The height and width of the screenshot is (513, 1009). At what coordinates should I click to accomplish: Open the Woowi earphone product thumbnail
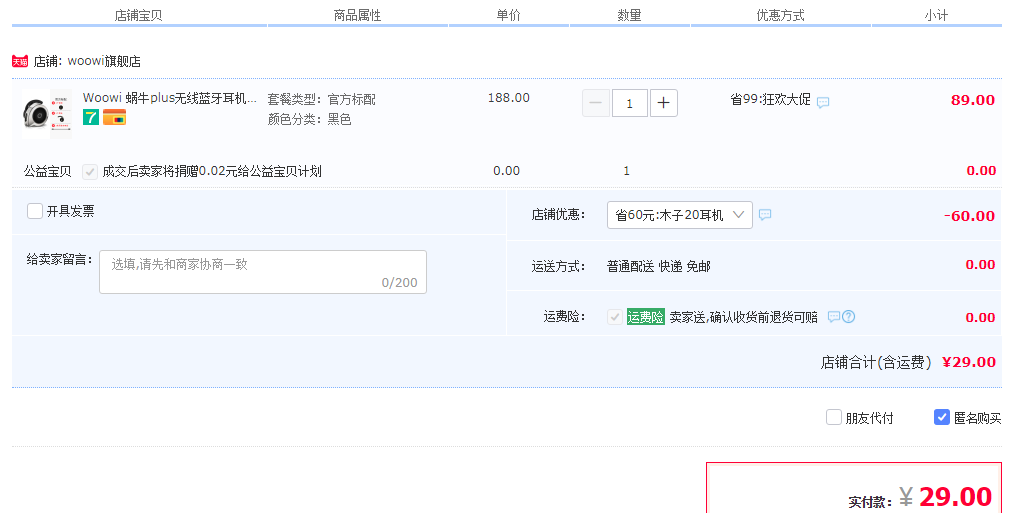click(x=47, y=114)
